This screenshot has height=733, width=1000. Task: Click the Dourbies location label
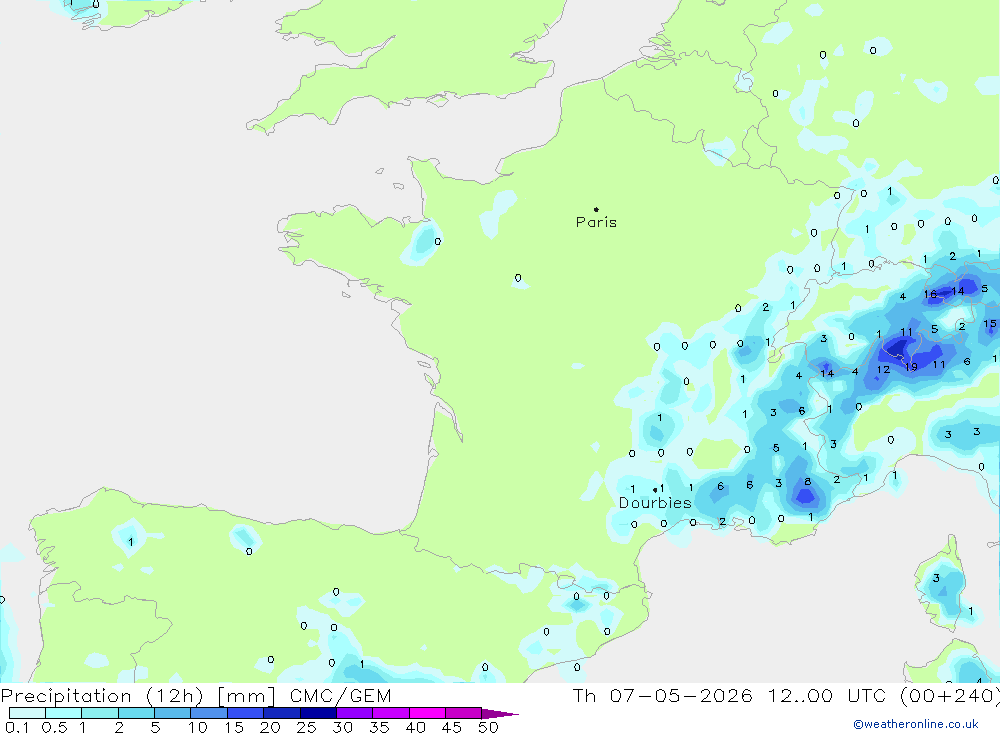[x=655, y=503]
